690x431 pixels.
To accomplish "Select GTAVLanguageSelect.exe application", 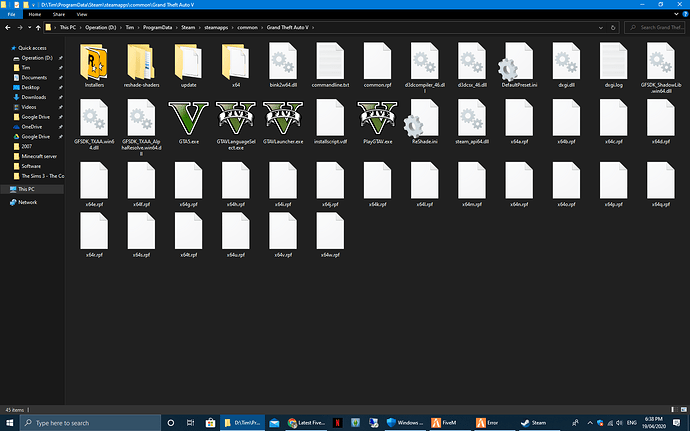I will 236,125.
